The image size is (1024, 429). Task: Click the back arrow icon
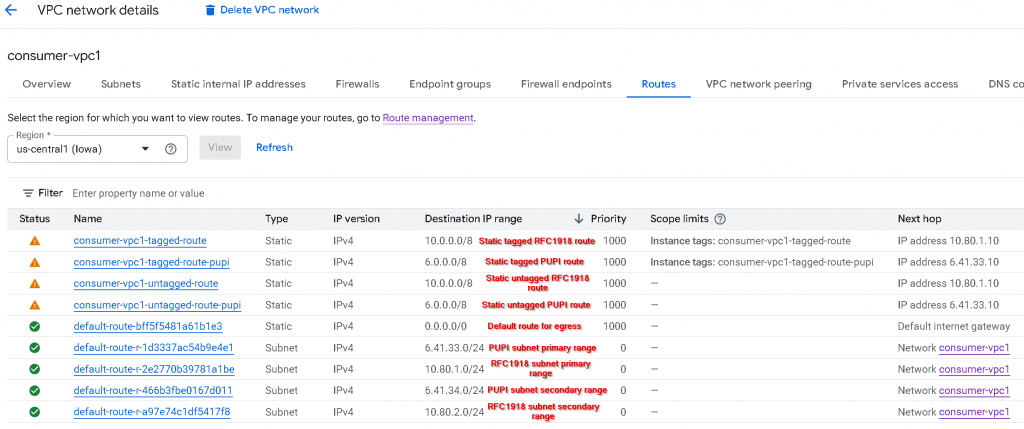pyautogui.click(x=12, y=10)
